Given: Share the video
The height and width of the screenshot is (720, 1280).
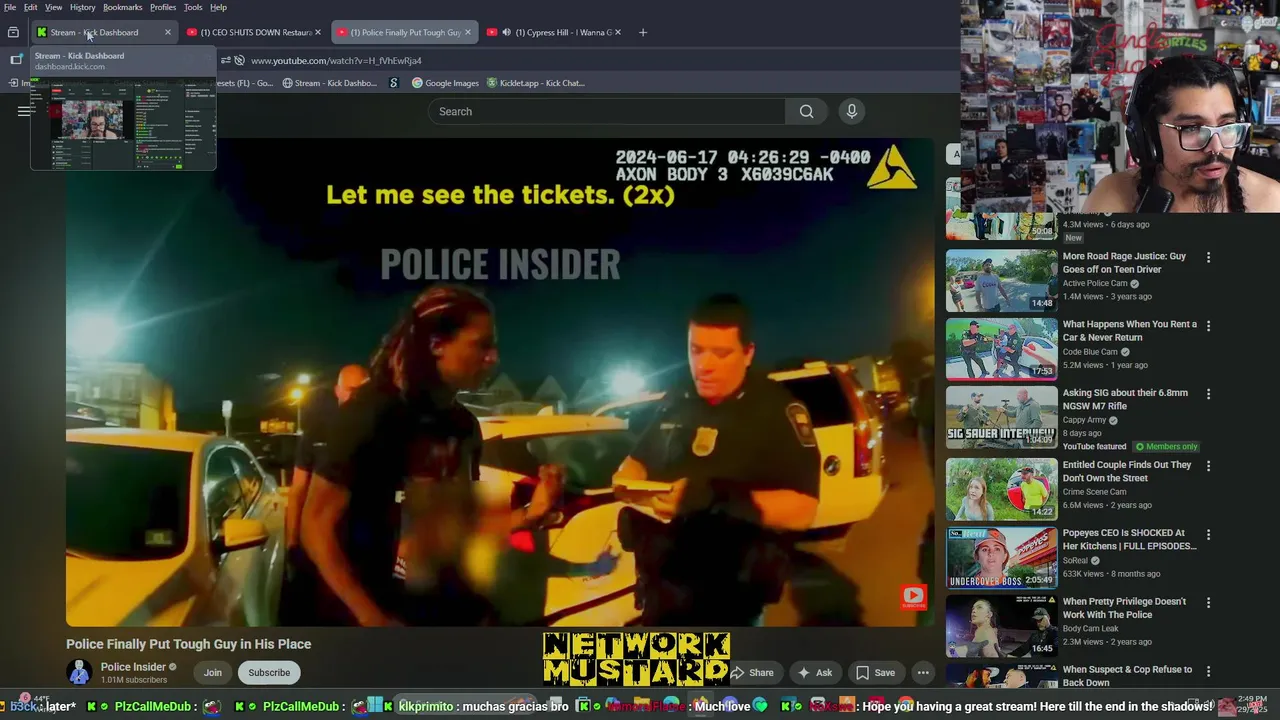Looking at the screenshot, I should point(753,672).
